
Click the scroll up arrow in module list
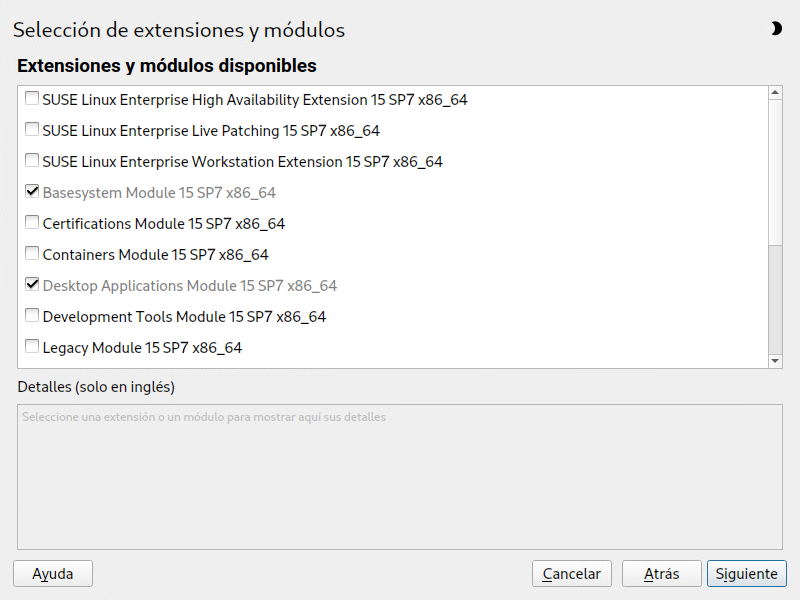pos(775,92)
